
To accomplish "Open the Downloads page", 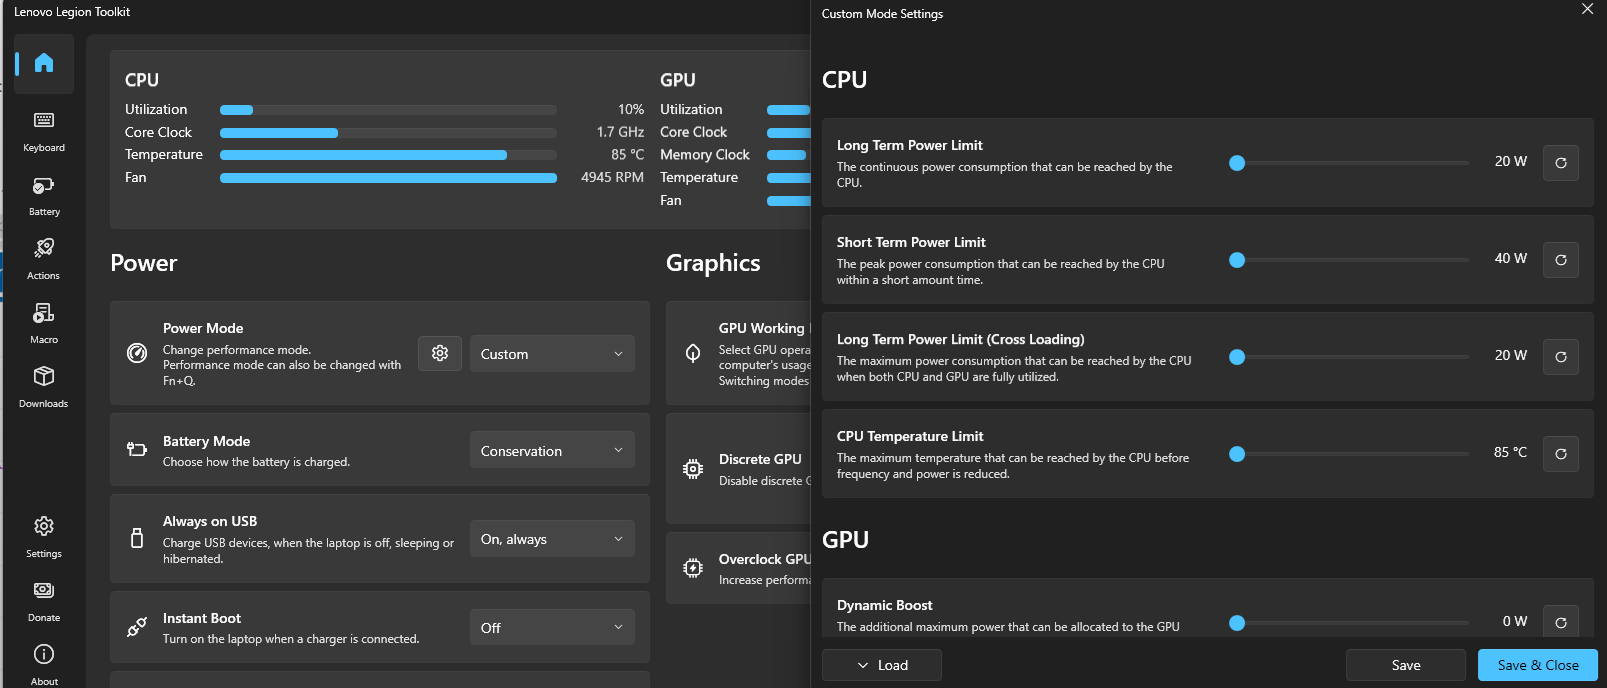I will coord(44,386).
